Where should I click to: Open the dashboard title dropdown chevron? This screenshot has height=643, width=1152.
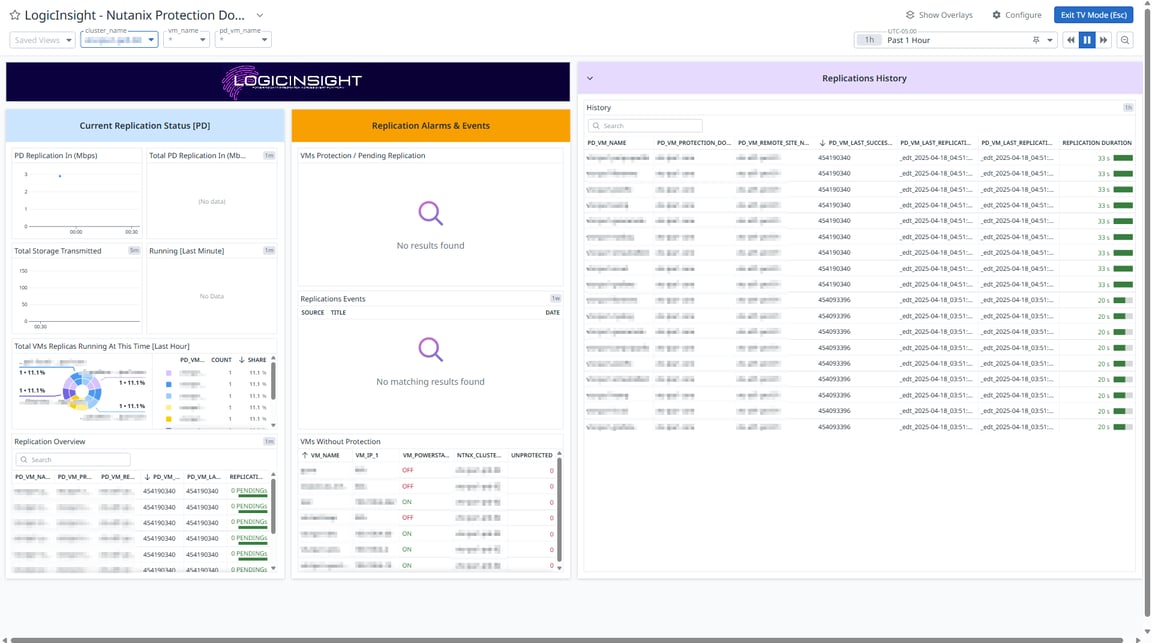(259, 15)
